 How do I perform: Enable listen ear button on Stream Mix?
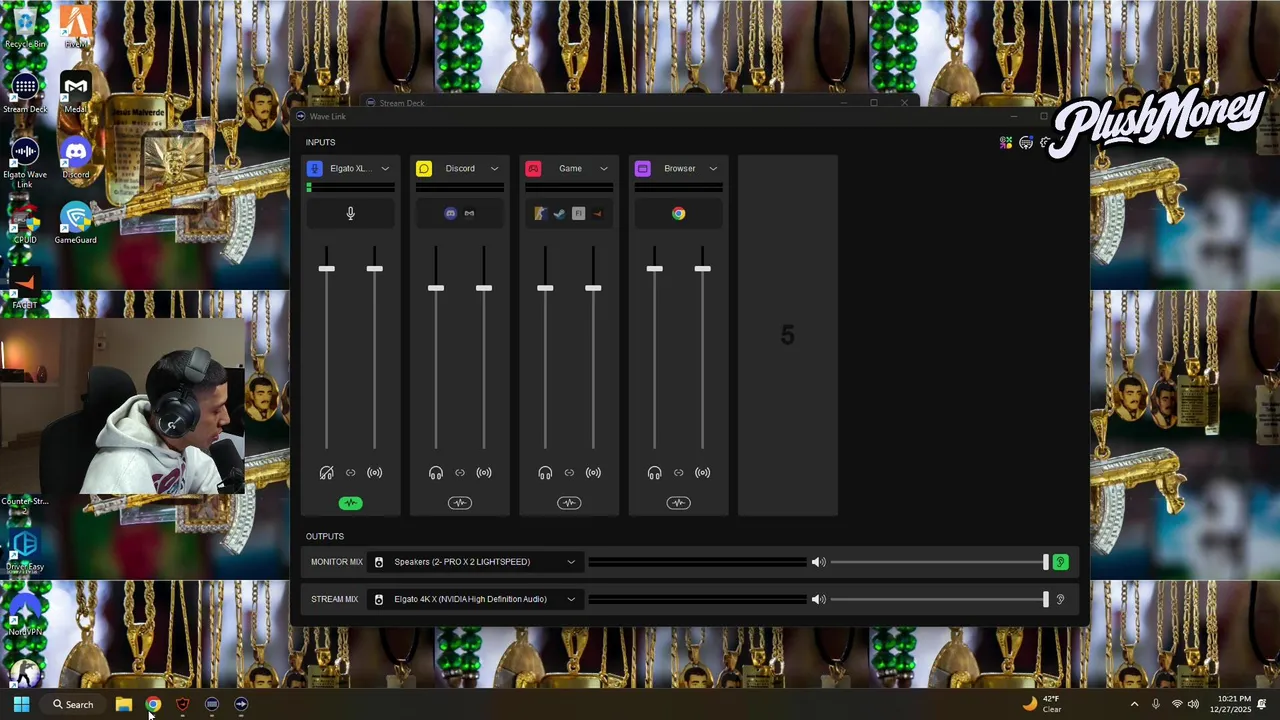tap(1060, 600)
